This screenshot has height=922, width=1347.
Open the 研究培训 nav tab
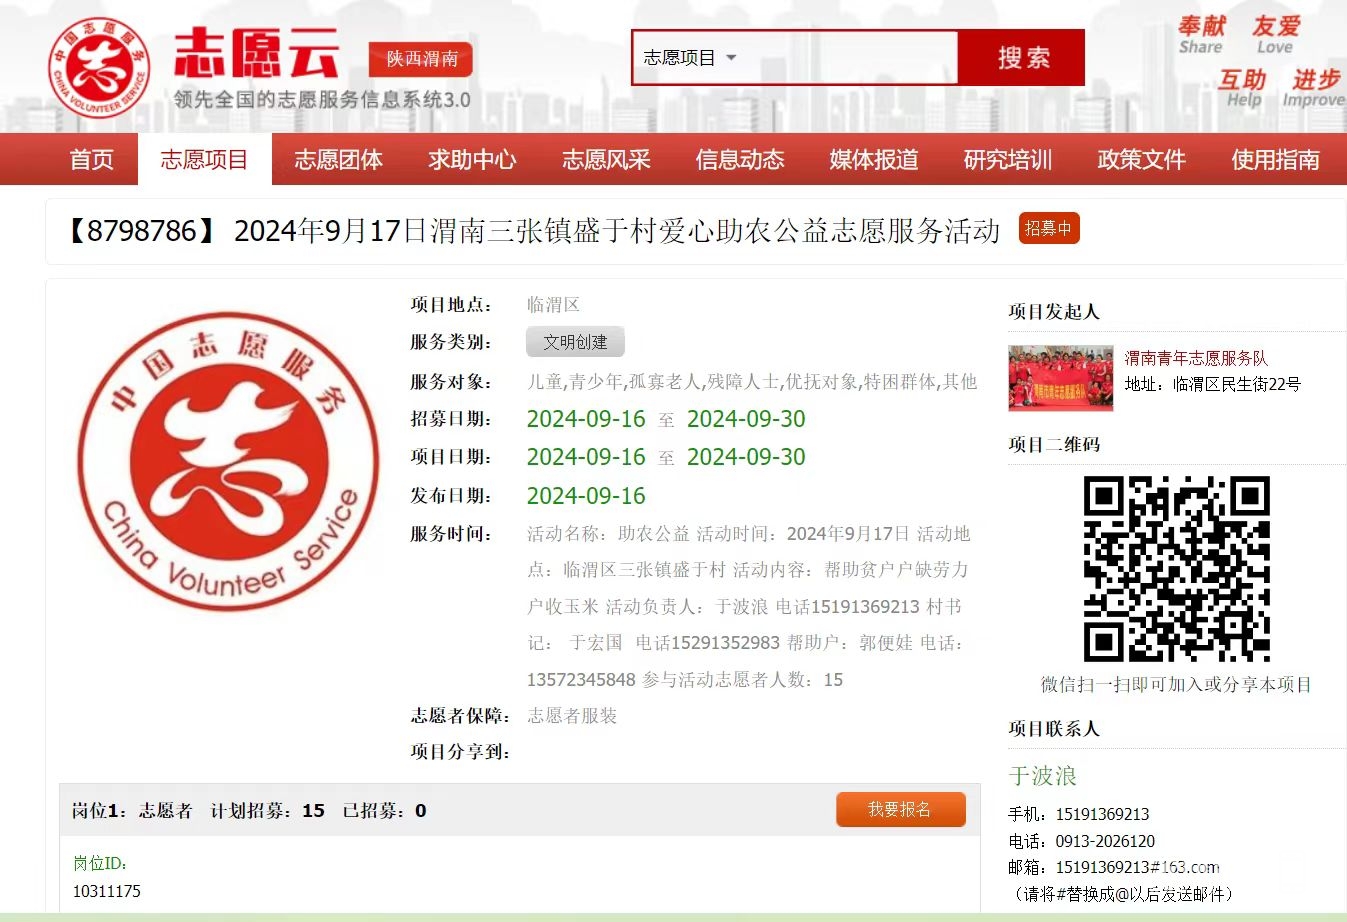1008,160
